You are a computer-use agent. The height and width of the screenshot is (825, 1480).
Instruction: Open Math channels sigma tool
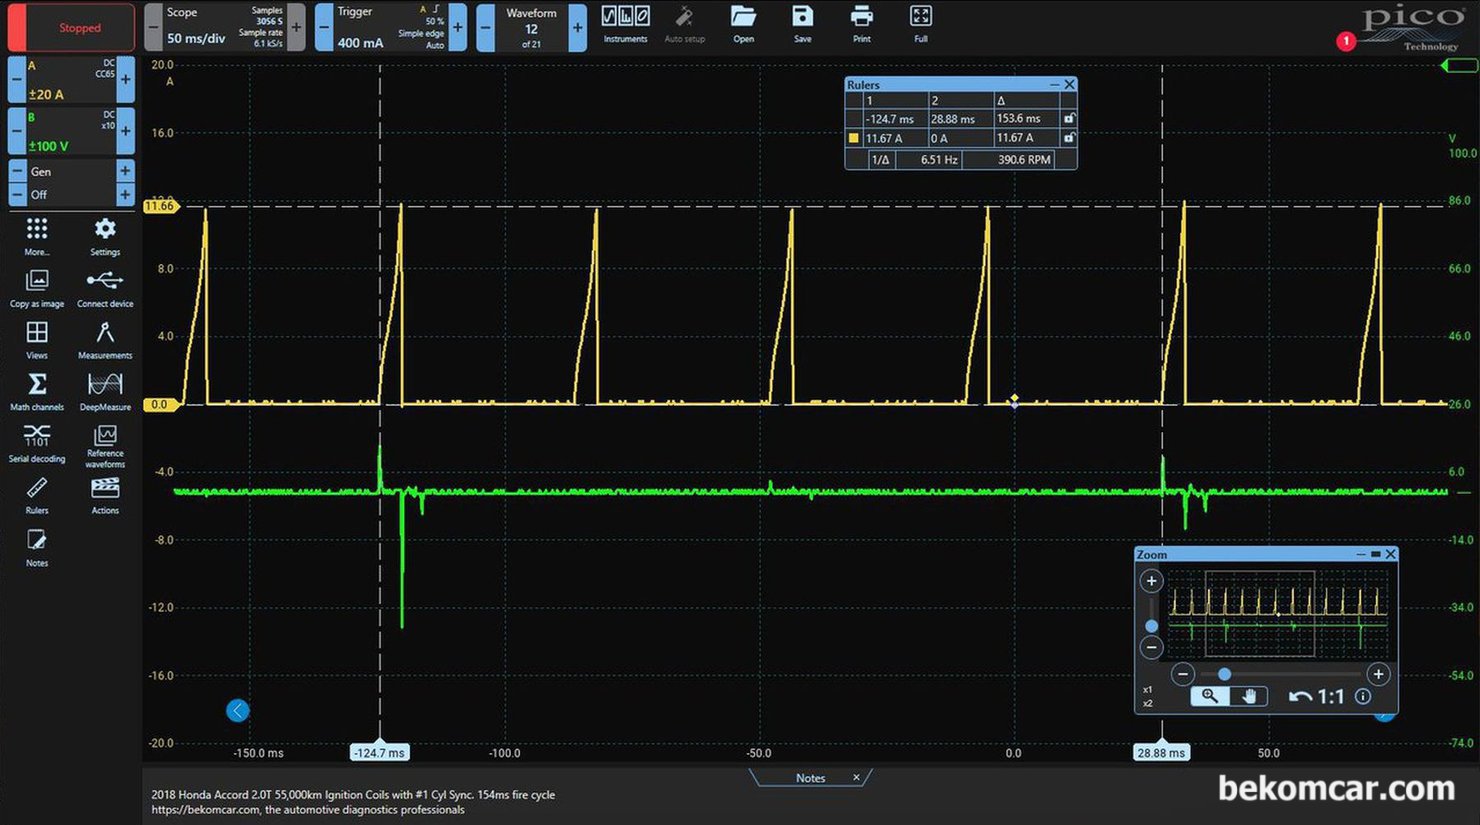37,392
